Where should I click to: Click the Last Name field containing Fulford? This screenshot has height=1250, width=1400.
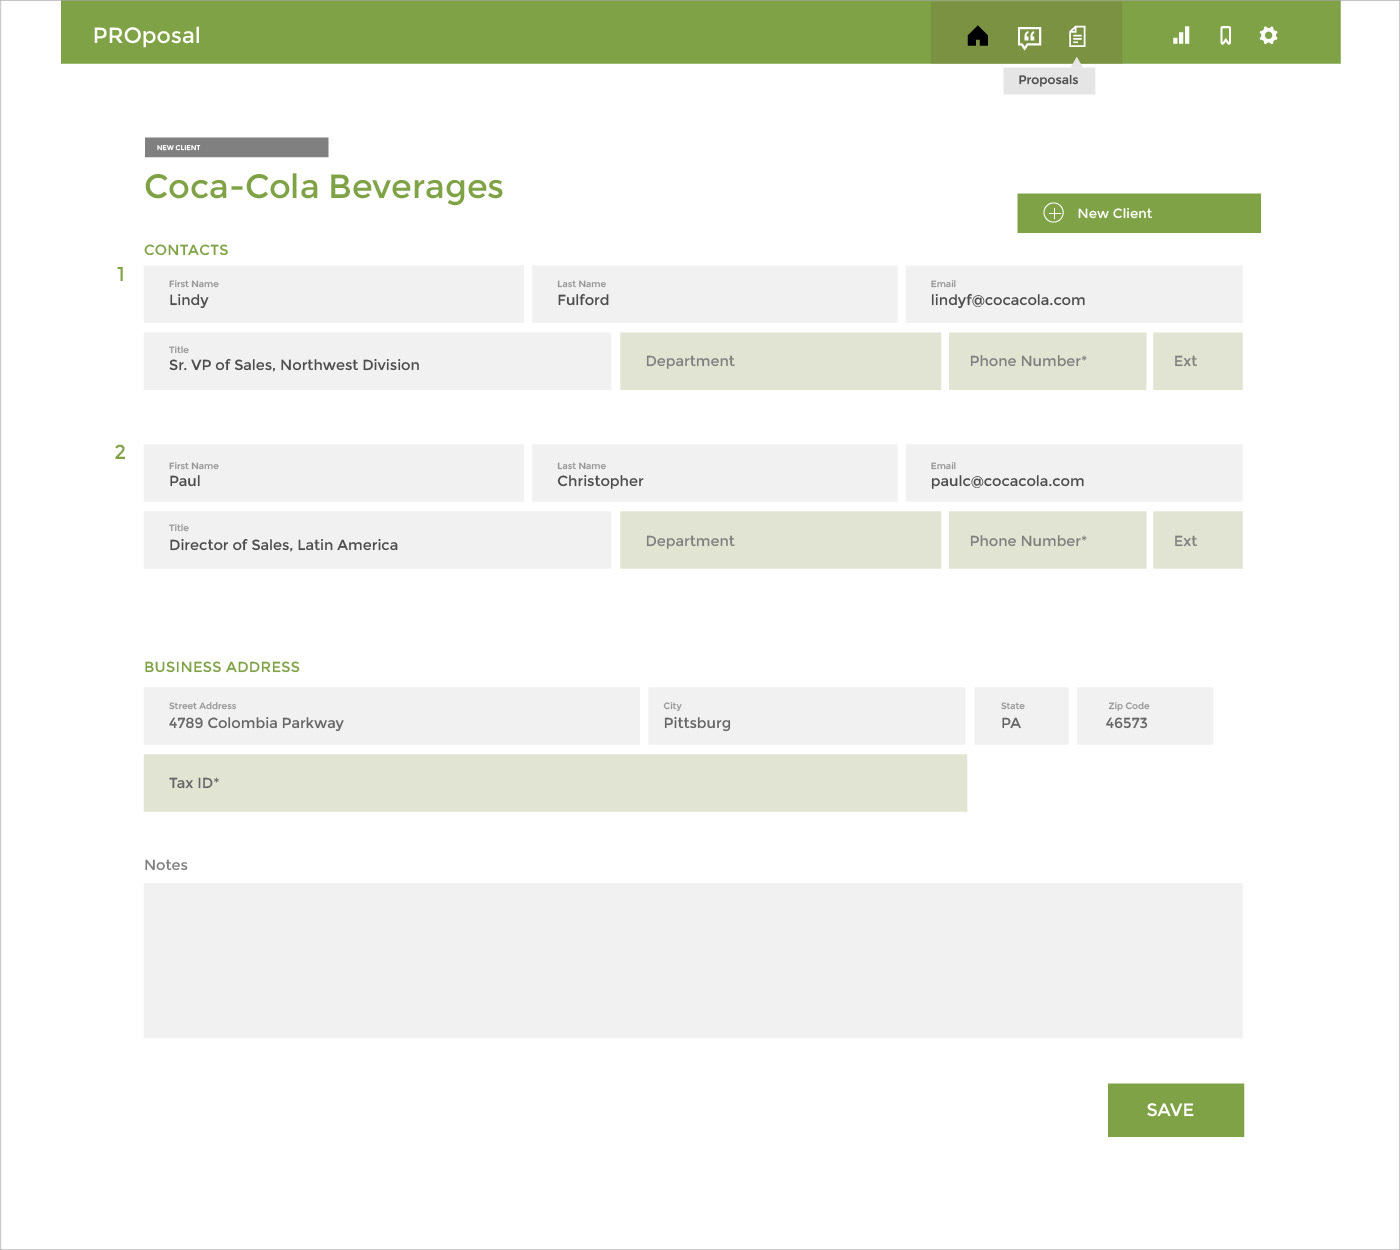pos(715,294)
